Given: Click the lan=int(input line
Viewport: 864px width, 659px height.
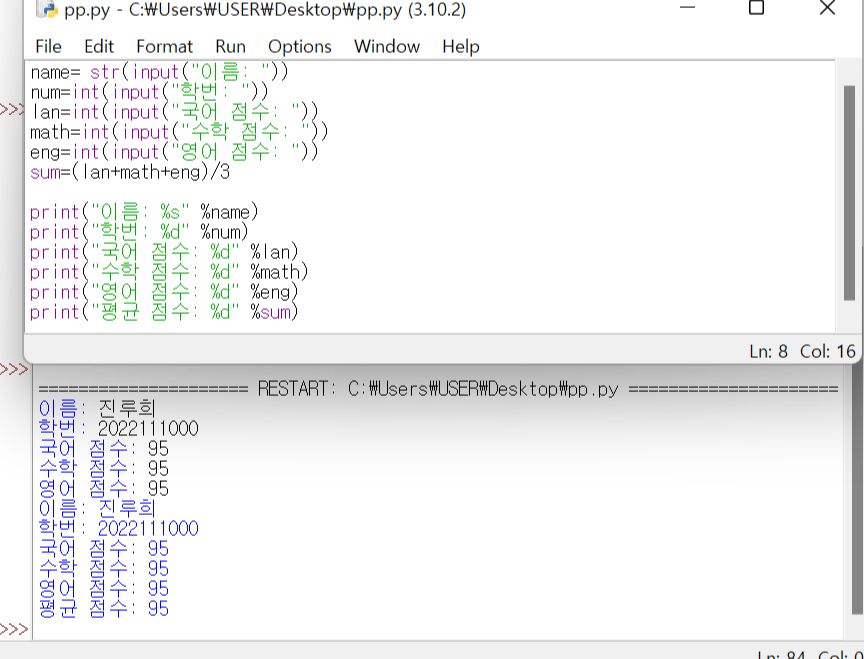Looking at the screenshot, I should [x=174, y=112].
